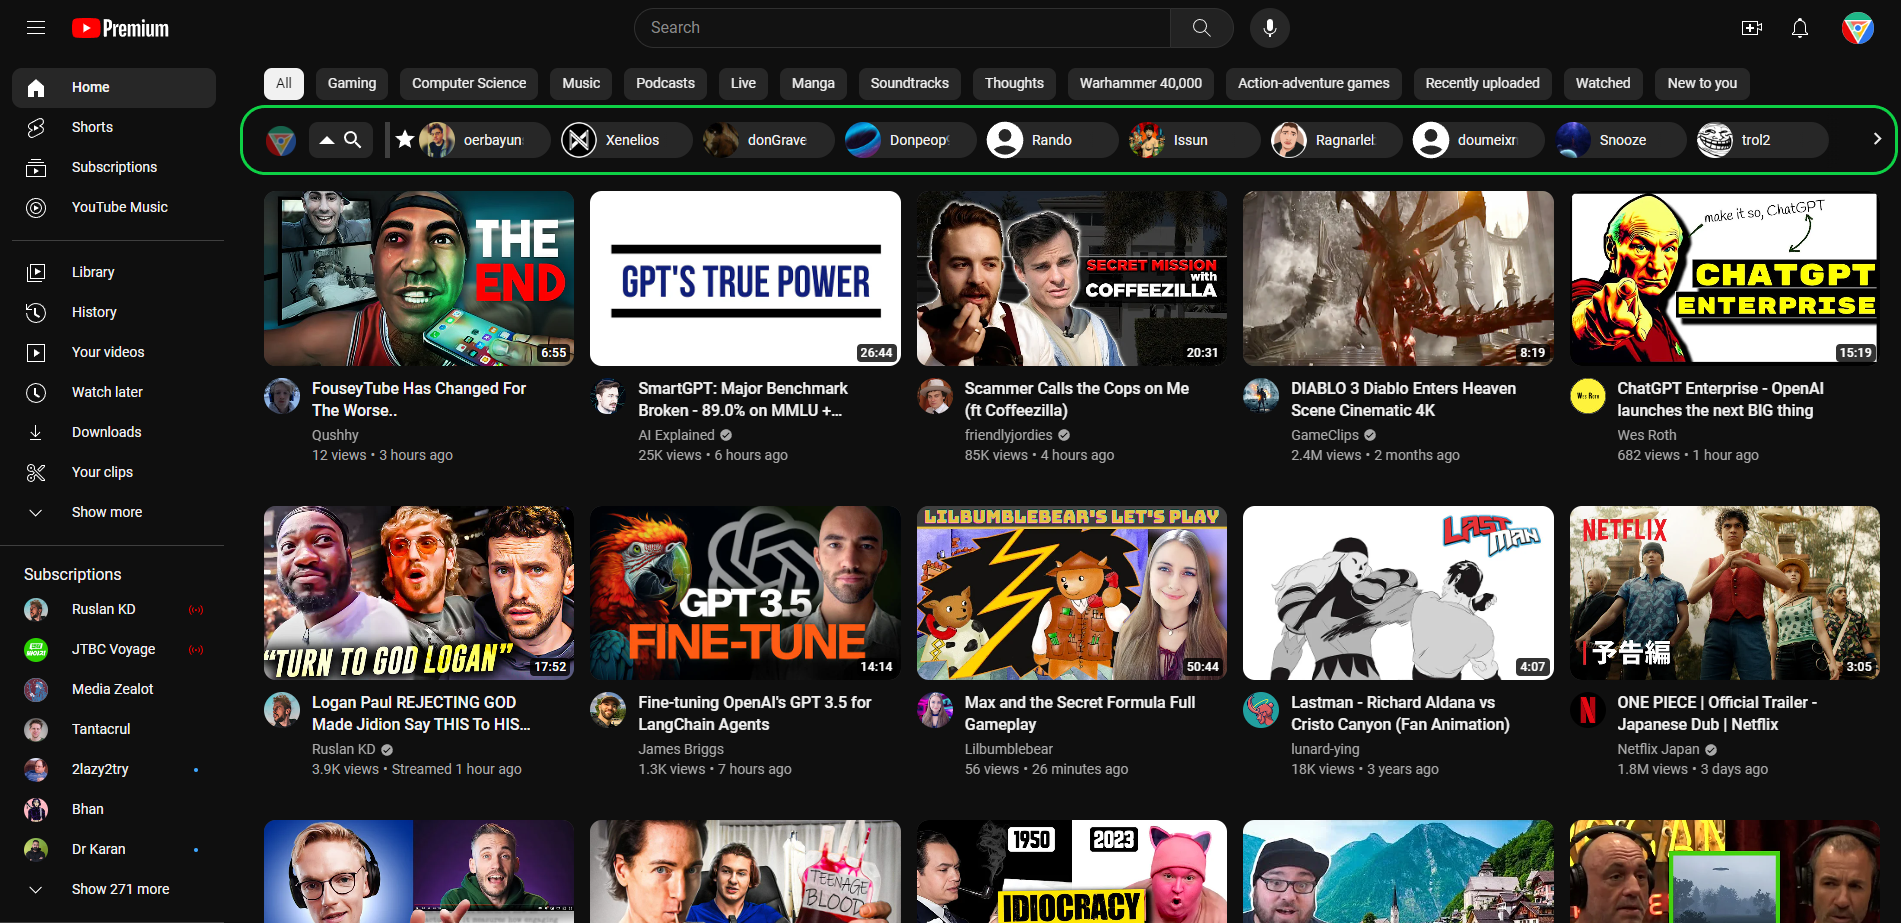
Task: Select the Action-adventure games chip
Action: coord(1314,83)
